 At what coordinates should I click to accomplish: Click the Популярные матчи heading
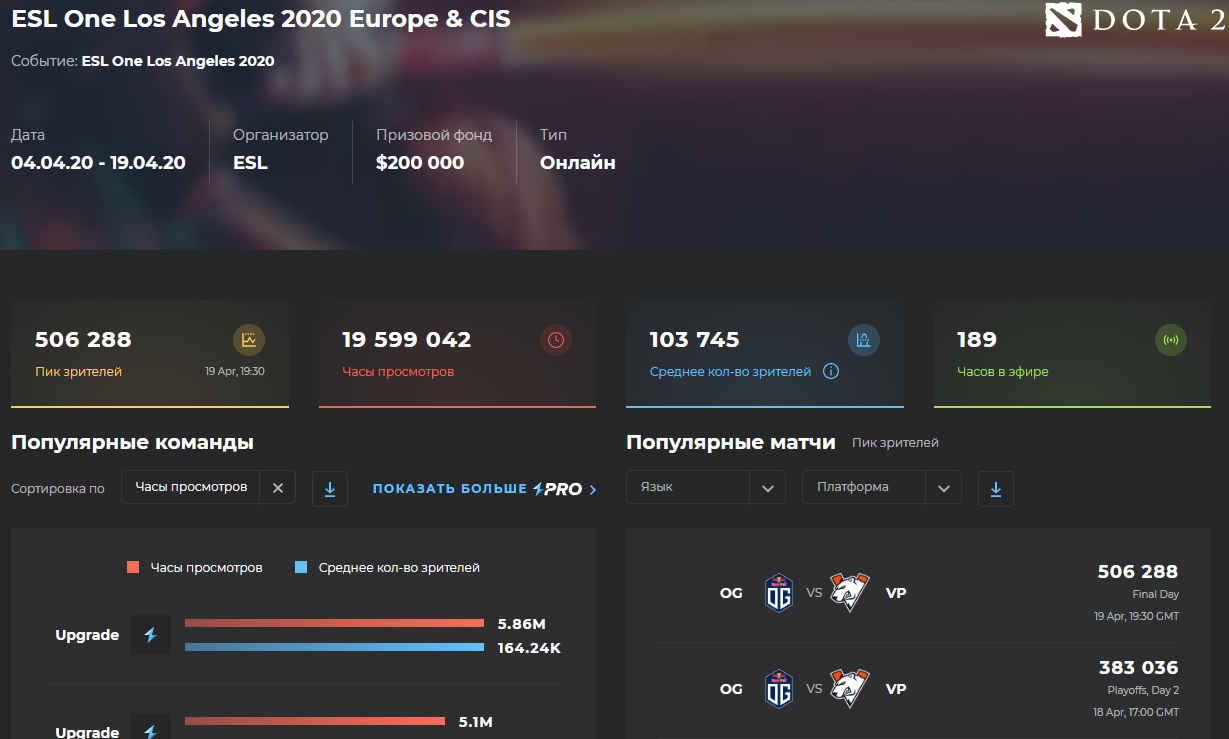731,442
